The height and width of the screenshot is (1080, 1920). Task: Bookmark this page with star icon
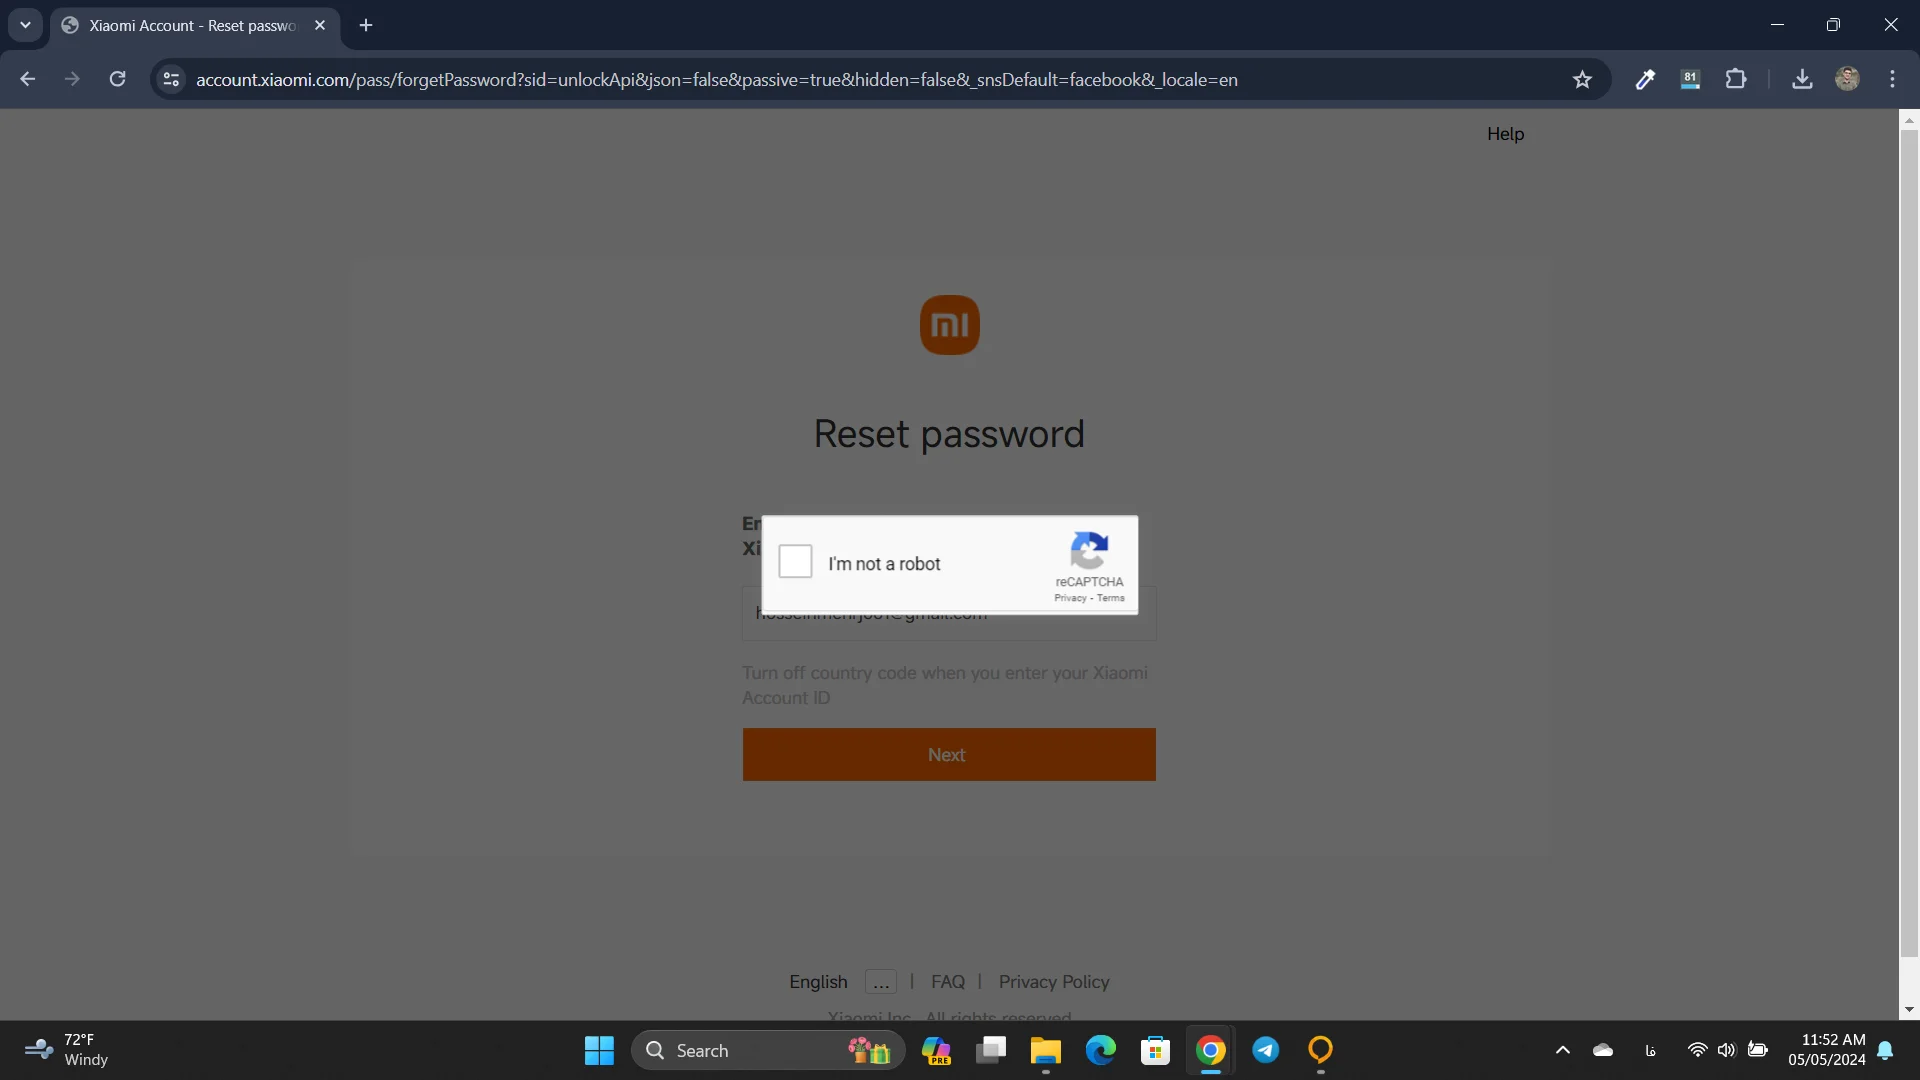point(1582,80)
